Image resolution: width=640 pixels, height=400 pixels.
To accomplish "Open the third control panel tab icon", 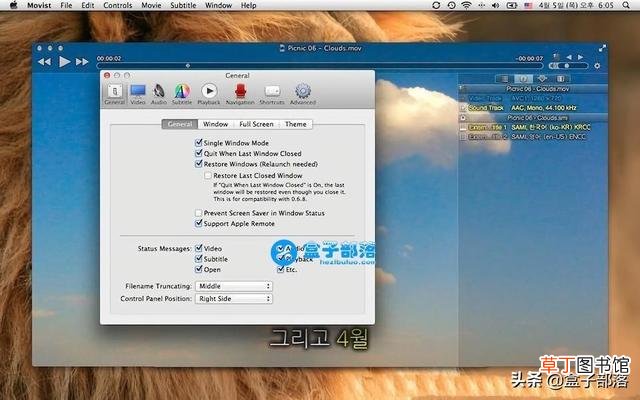I will [x=542, y=79].
